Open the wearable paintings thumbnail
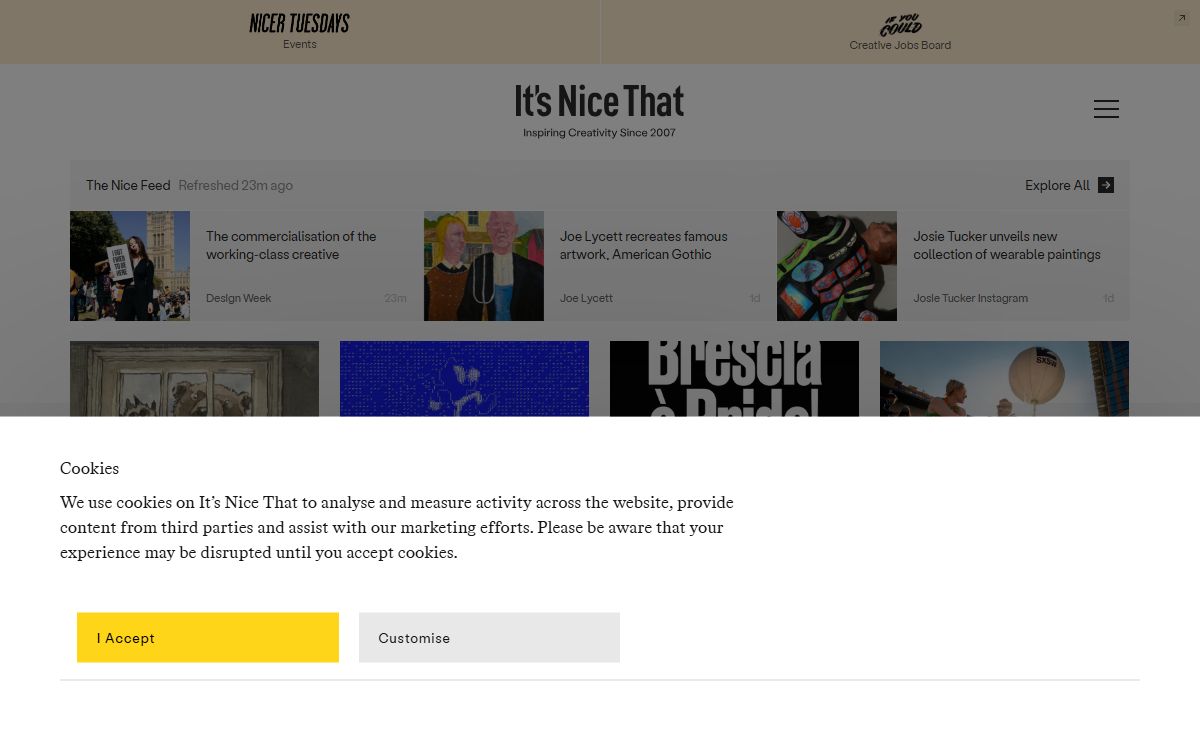Image resolution: width=1200 pixels, height=740 pixels. point(837,266)
